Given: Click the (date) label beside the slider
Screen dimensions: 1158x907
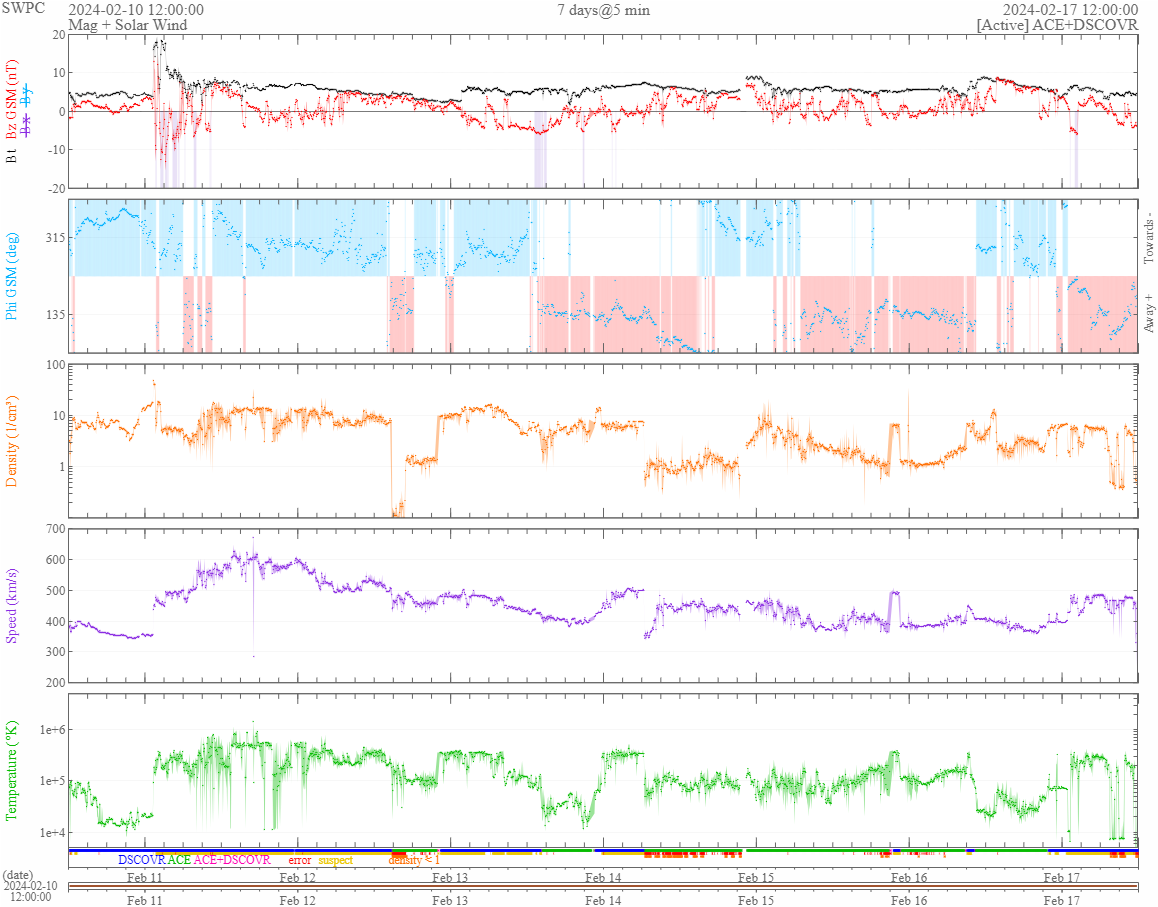Looking at the screenshot, I should click(18, 875).
